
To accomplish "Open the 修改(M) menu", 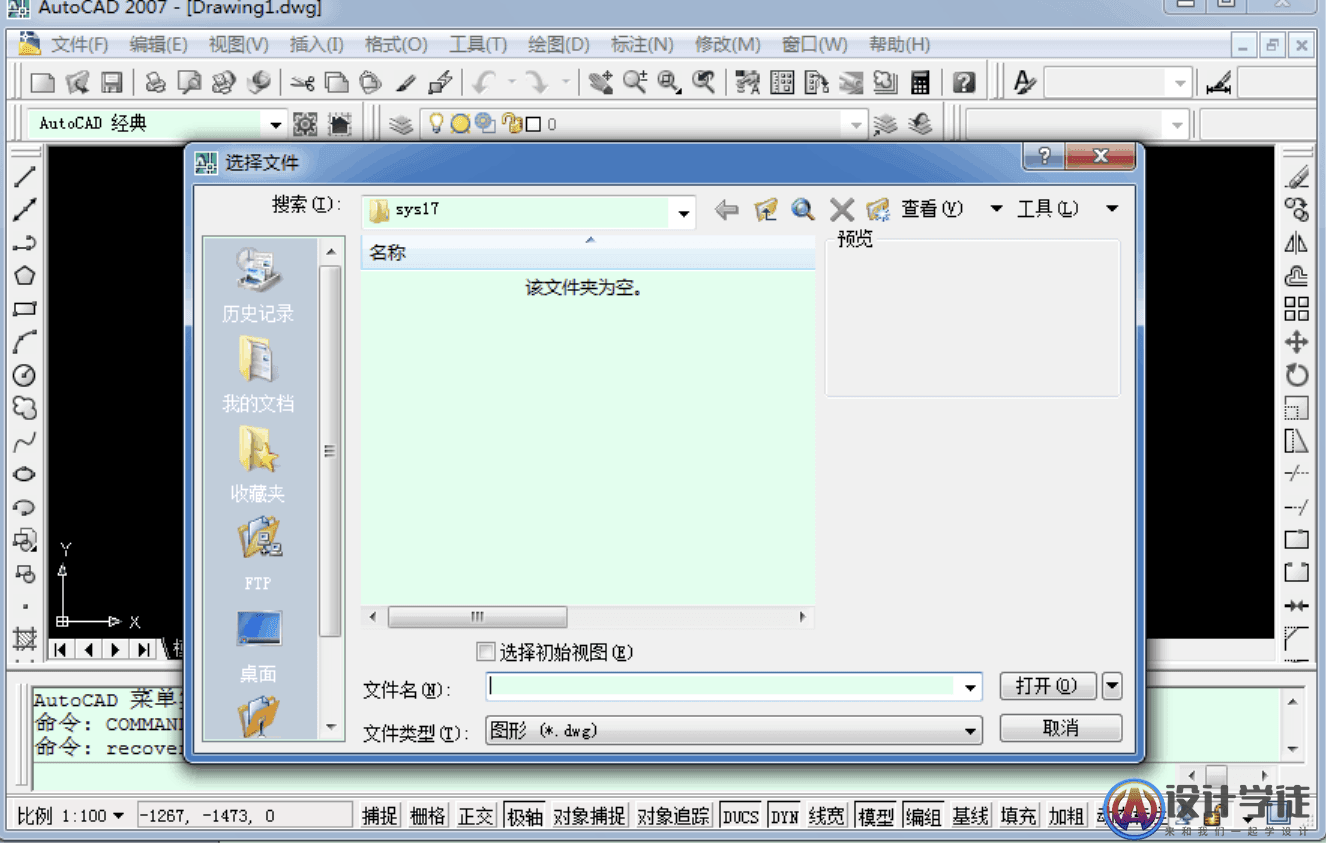I will pos(728,45).
